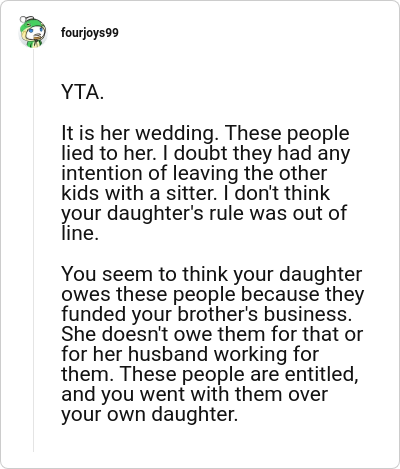This screenshot has height=469, width=400.
Task: Click the line 'funded your brother's business.'
Action: (x=207, y=315)
